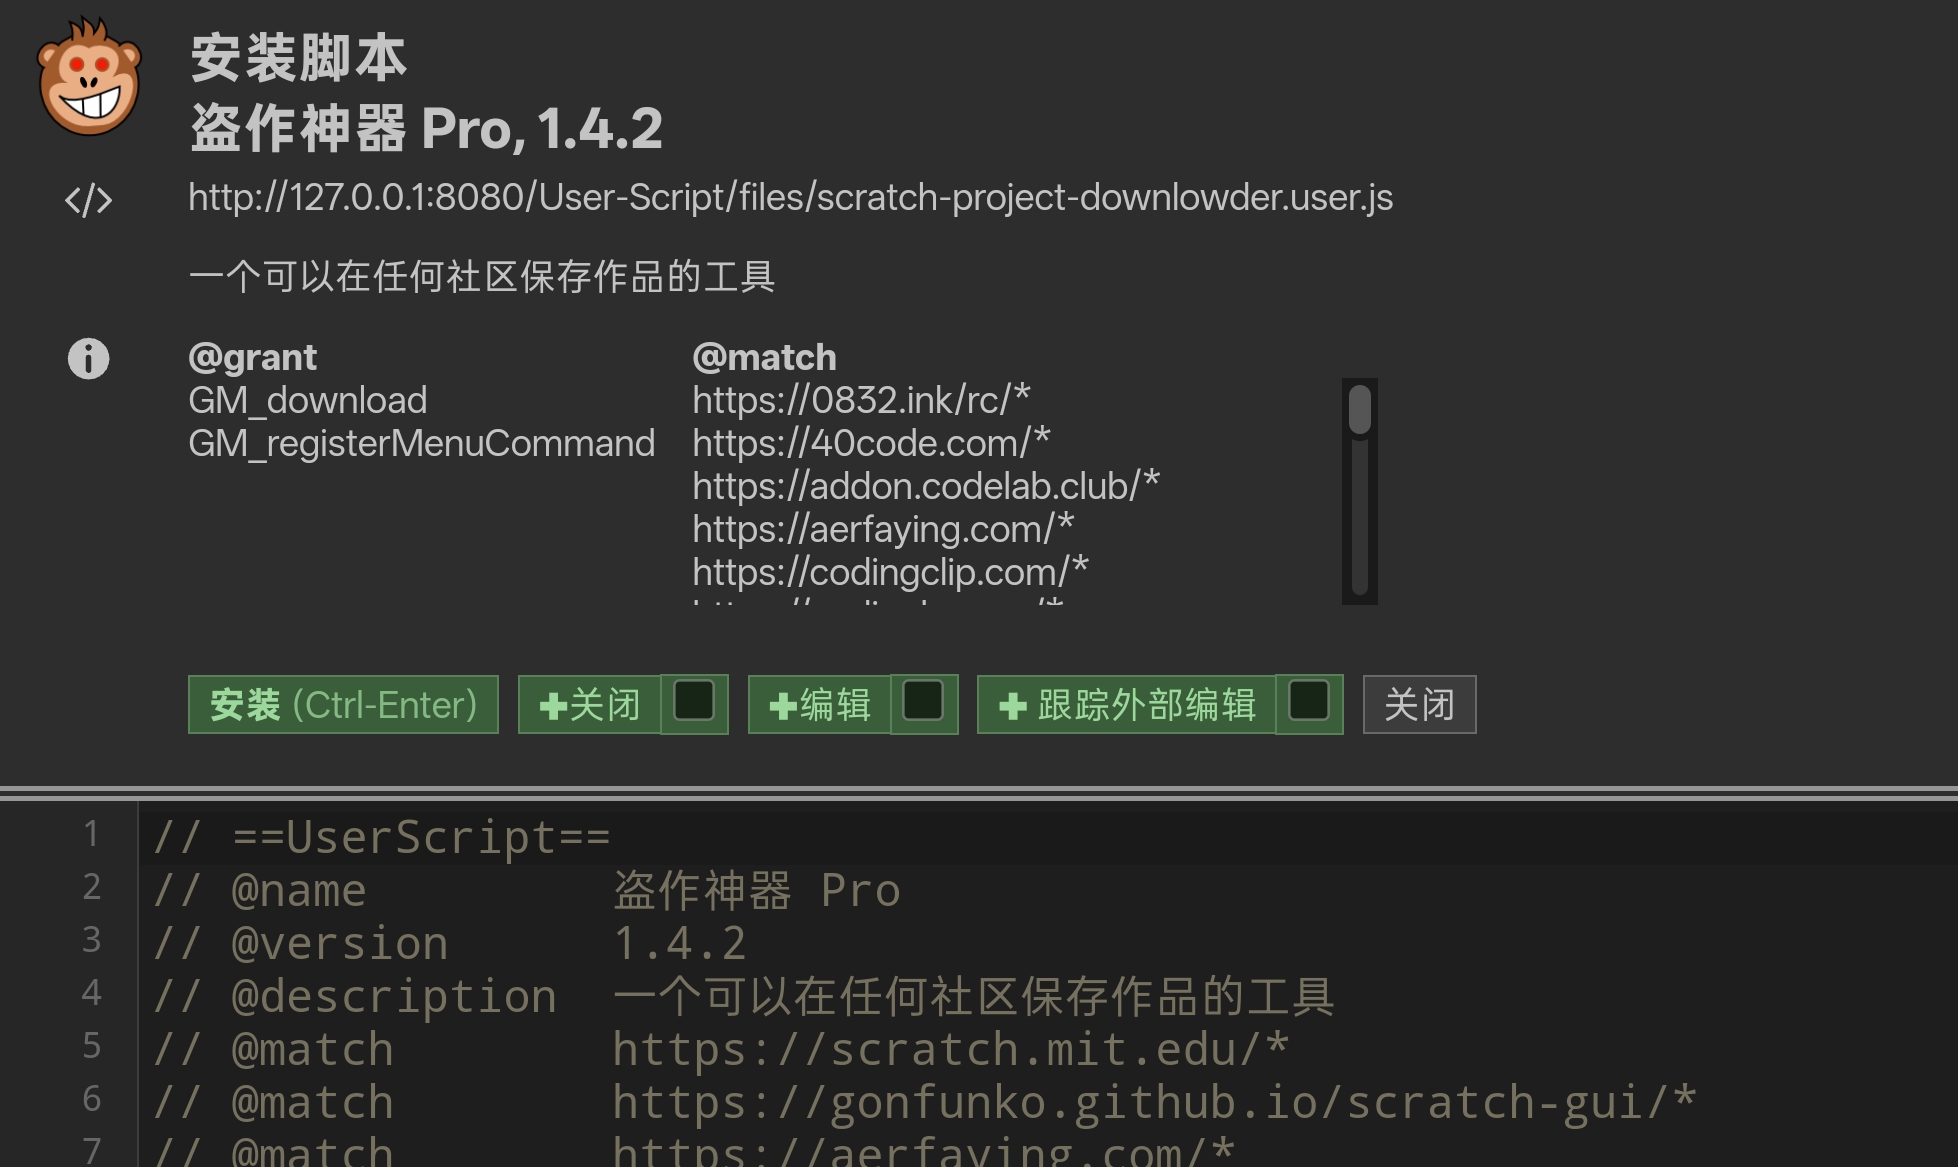Toggle the checkbox beside 跟踪外部编辑
Viewport: 1958px width, 1167px height.
pos(1309,702)
